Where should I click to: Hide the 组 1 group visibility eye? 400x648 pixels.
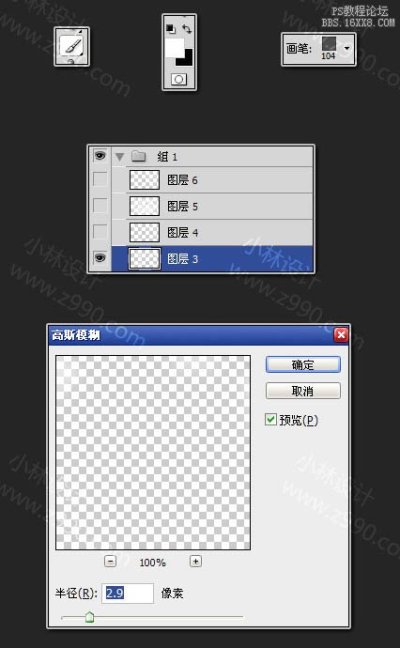(100, 156)
